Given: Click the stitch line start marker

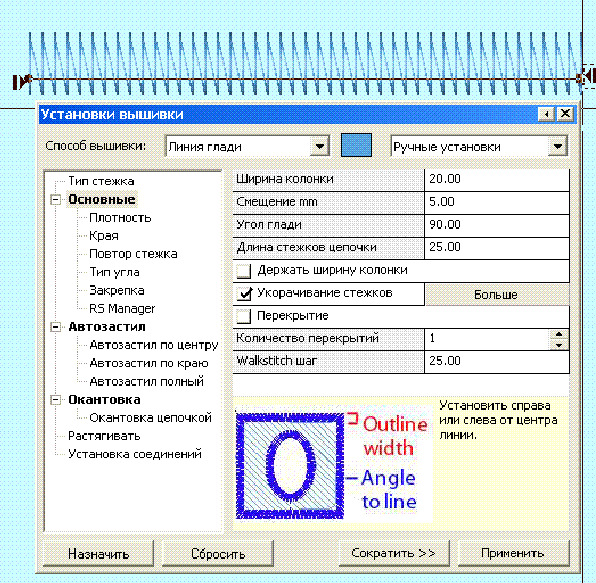Looking at the screenshot, I should pos(22,81).
